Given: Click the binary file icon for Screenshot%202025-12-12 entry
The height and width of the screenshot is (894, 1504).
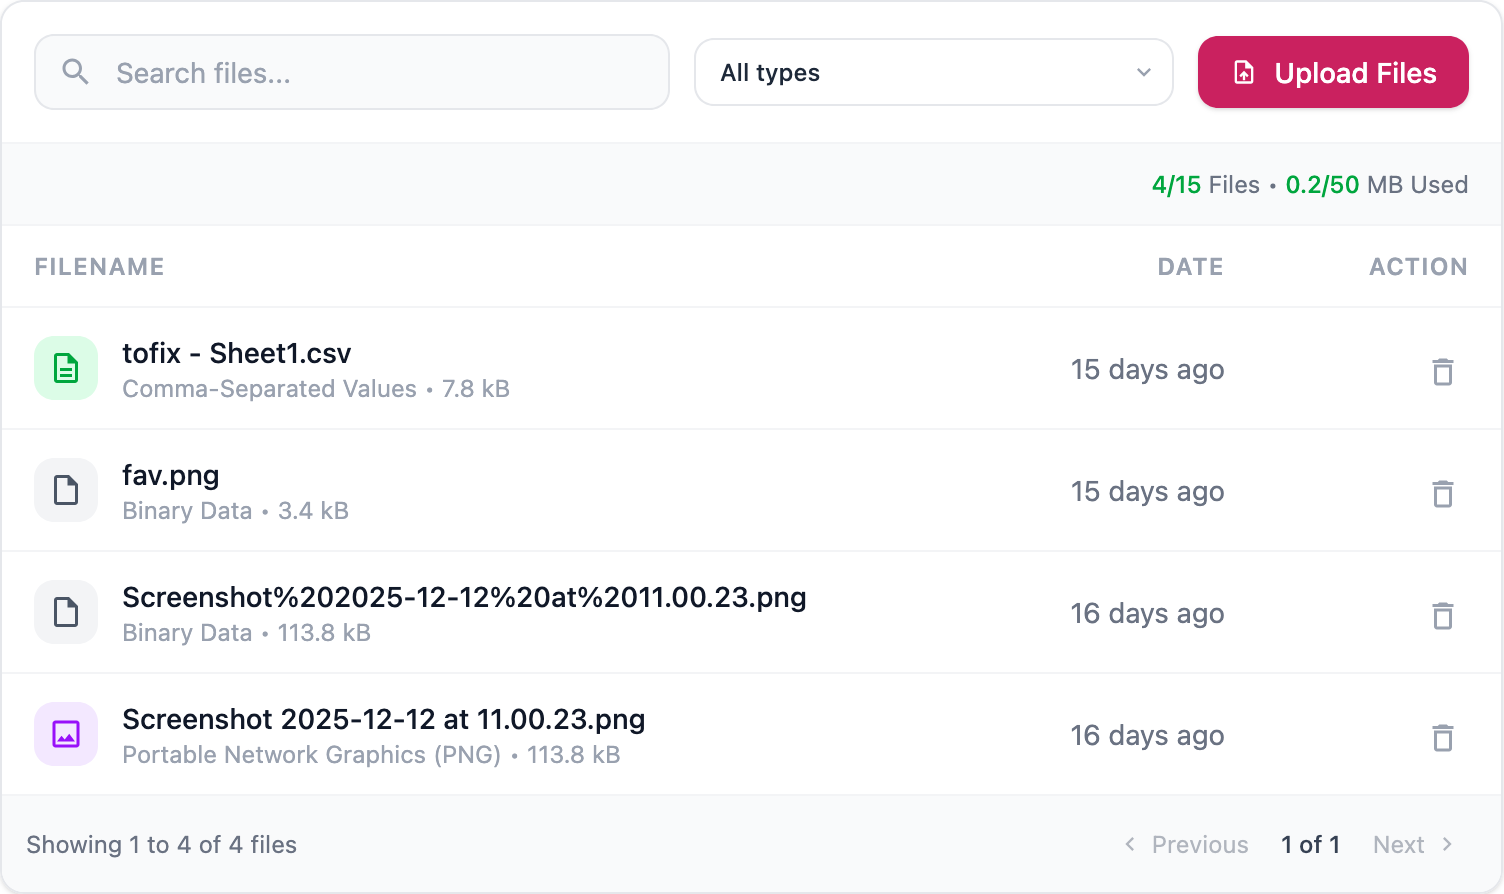Looking at the screenshot, I should click(66, 612).
